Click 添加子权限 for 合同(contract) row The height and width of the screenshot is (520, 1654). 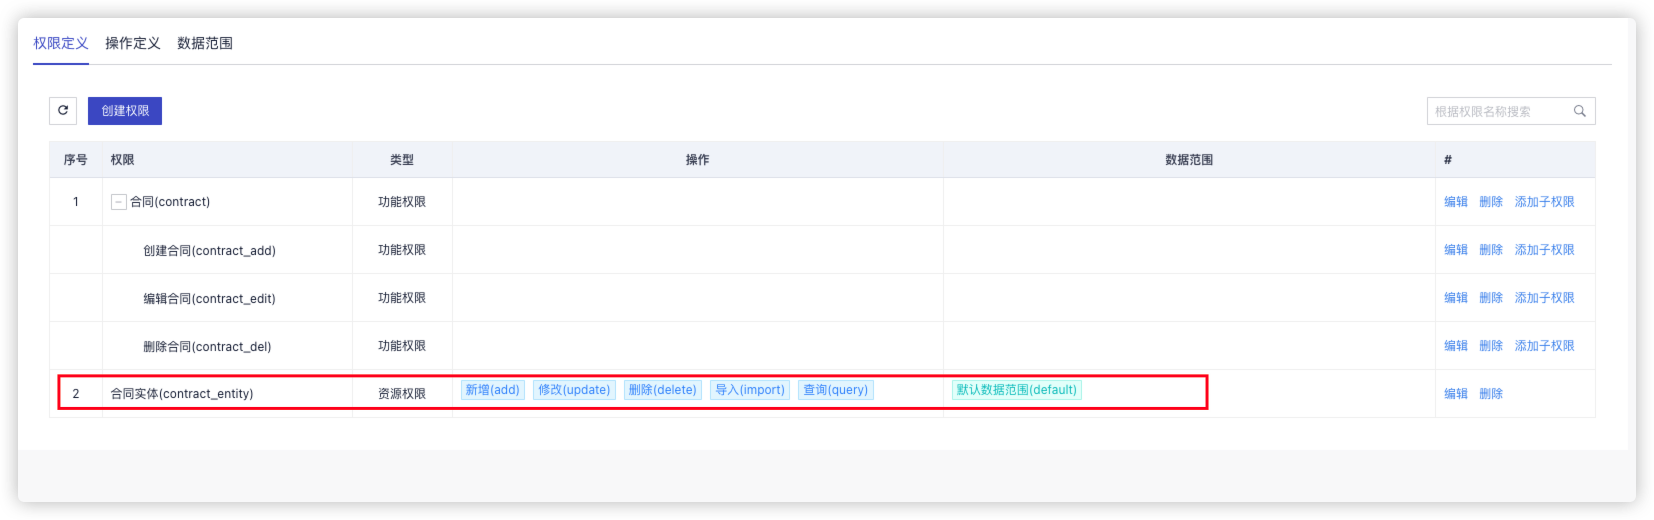[x=1544, y=202]
